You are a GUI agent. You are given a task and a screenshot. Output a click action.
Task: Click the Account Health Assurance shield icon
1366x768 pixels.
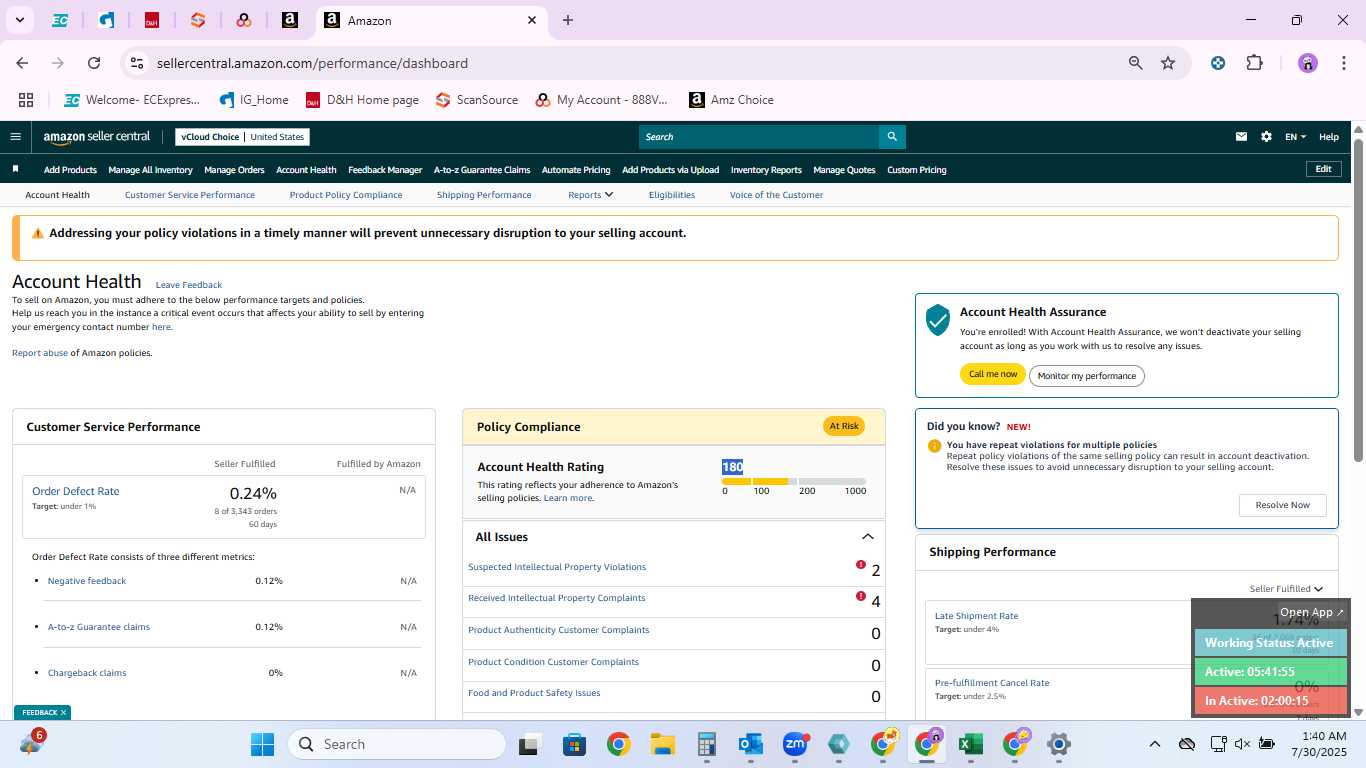[937, 320]
